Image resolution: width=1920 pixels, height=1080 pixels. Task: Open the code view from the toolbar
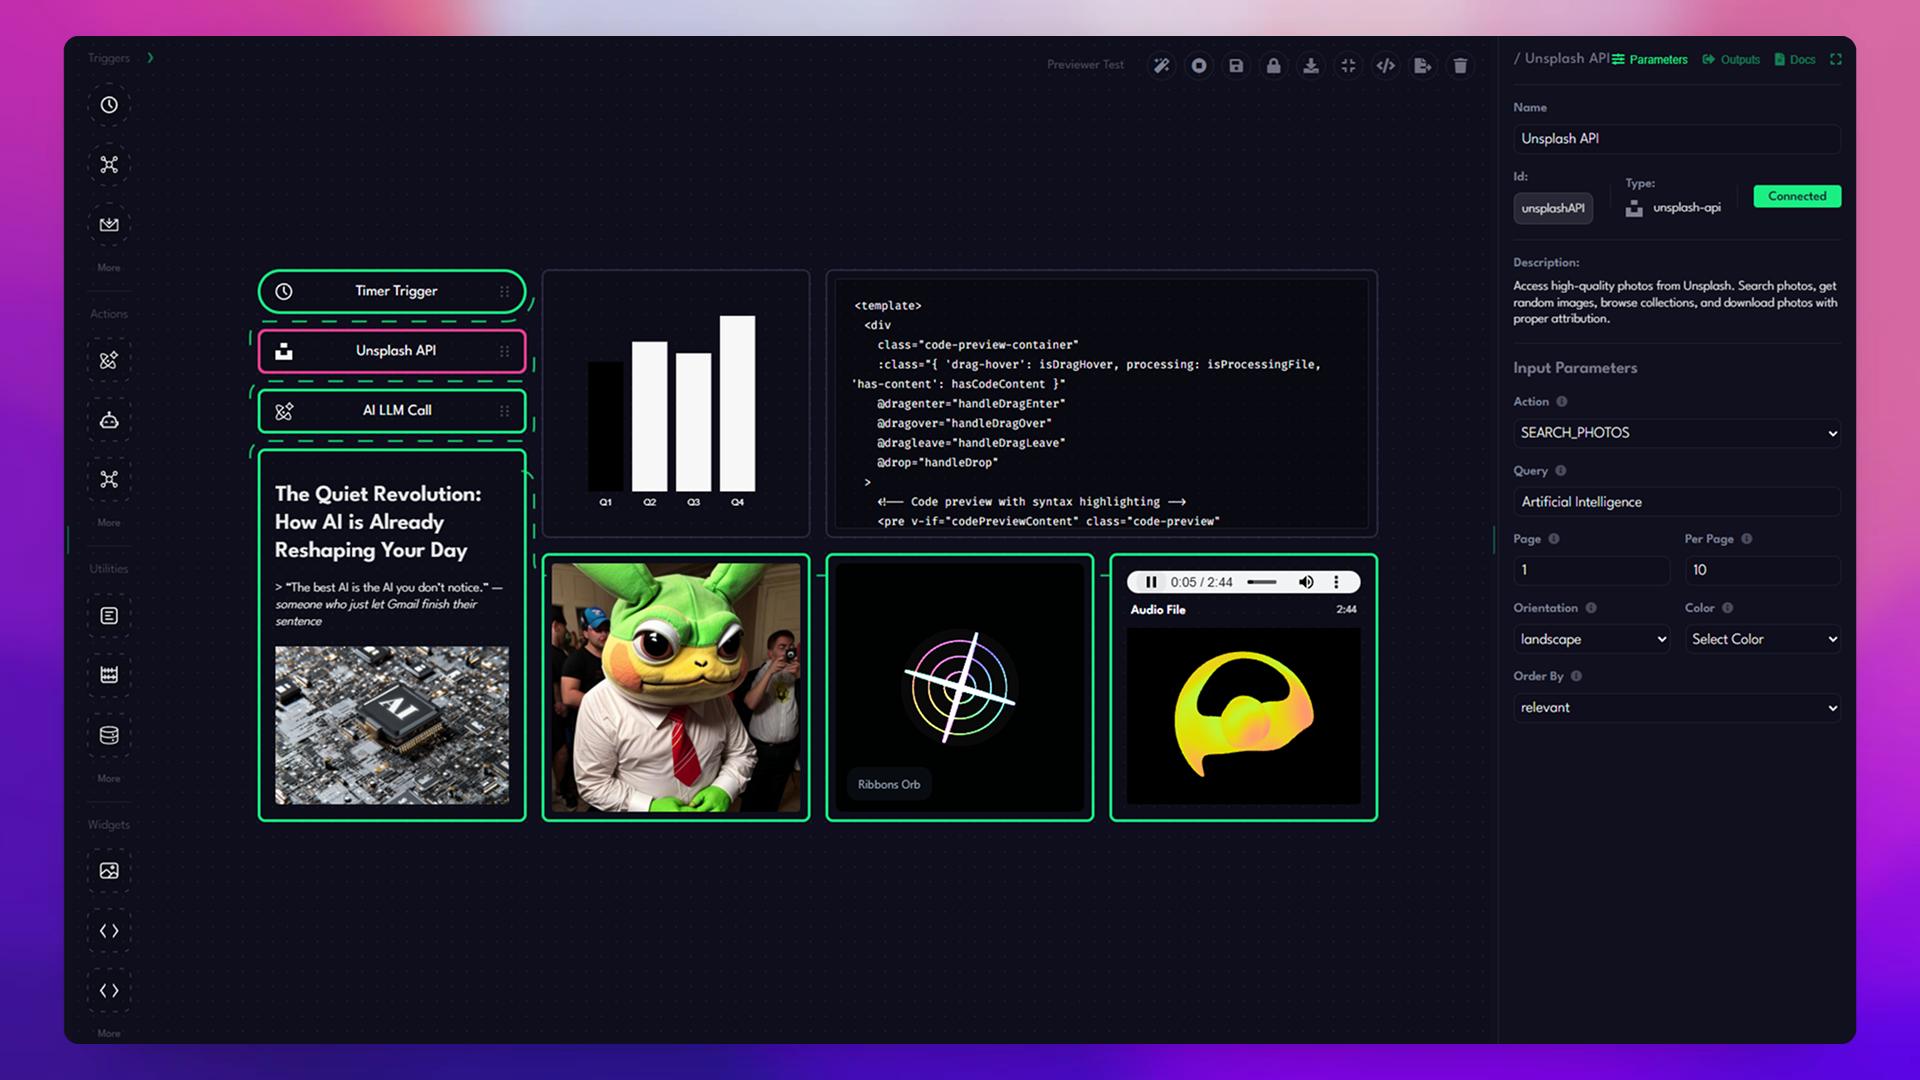click(1385, 65)
